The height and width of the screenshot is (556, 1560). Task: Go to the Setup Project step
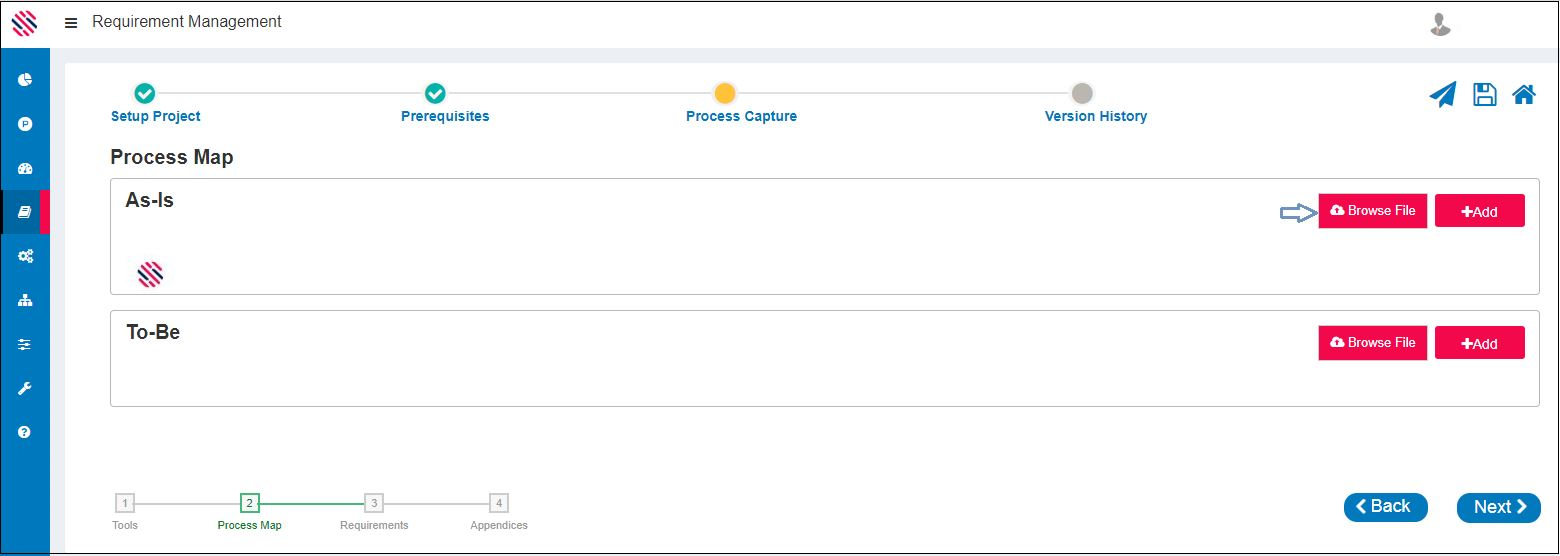[145, 94]
